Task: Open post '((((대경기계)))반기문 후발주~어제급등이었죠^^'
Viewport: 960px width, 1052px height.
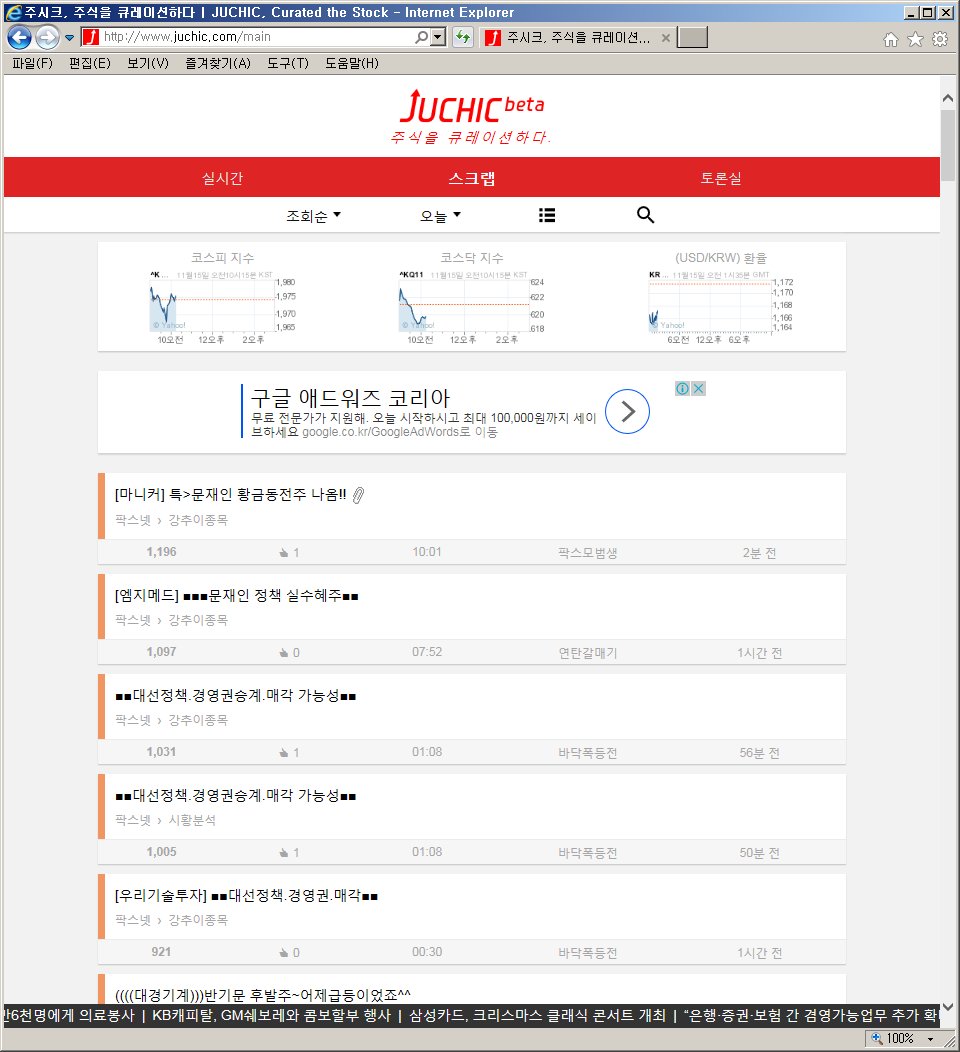Action: pos(262,994)
